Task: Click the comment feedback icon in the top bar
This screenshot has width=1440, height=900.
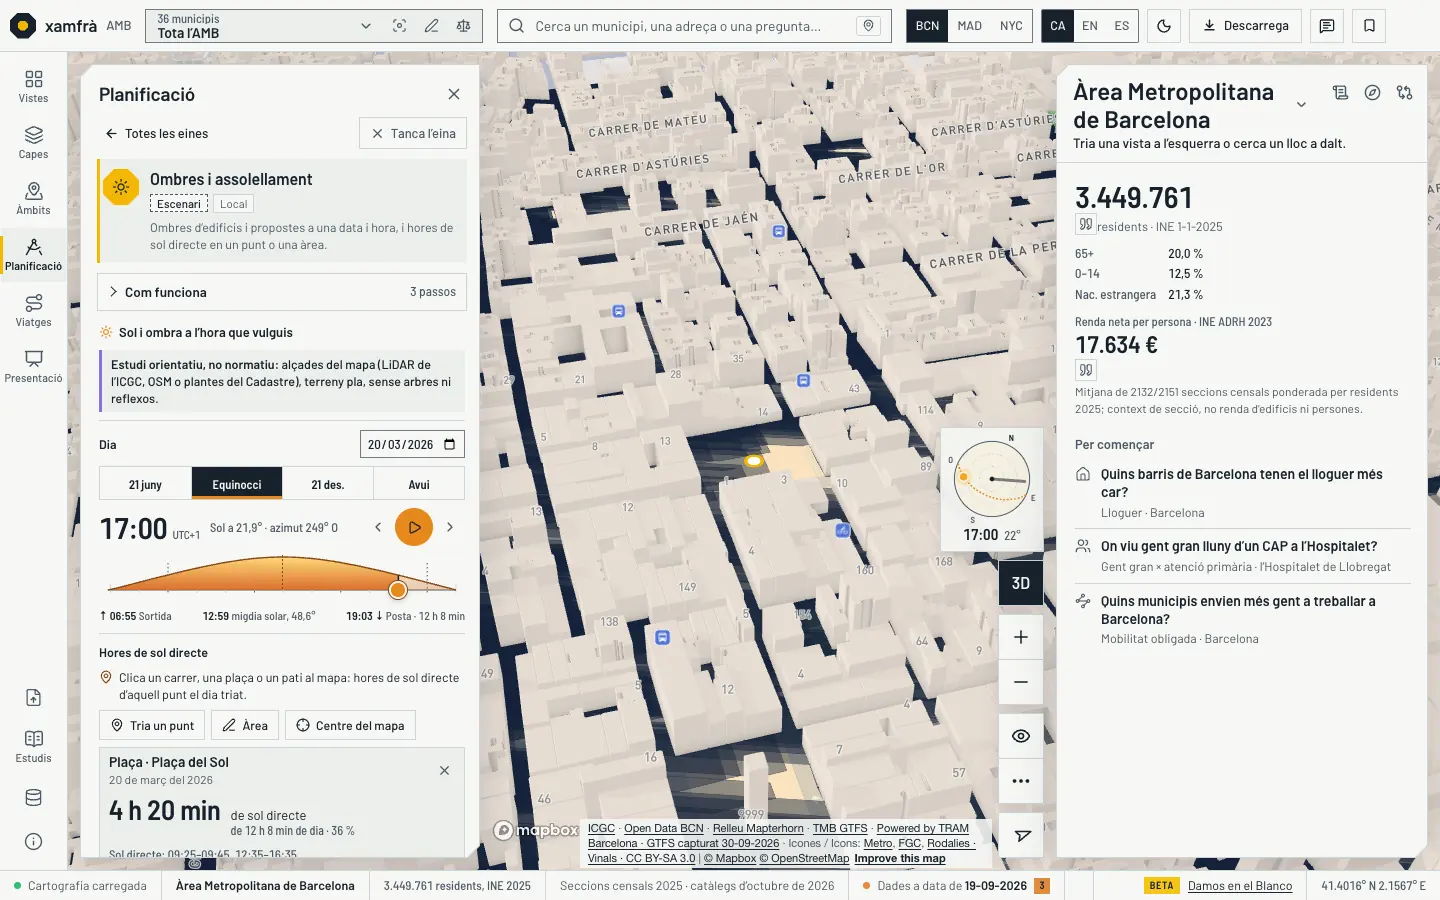Action: pyautogui.click(x=1327, y=26)
